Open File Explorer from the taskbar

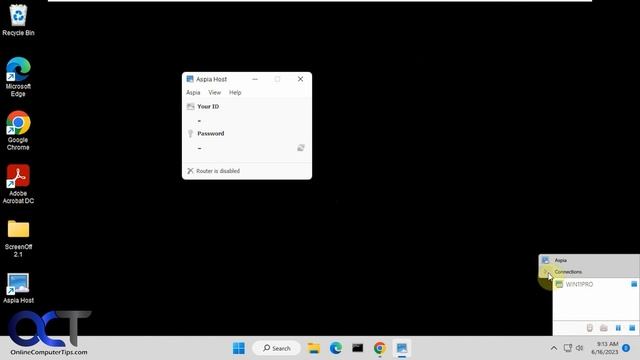click(314, 348)
